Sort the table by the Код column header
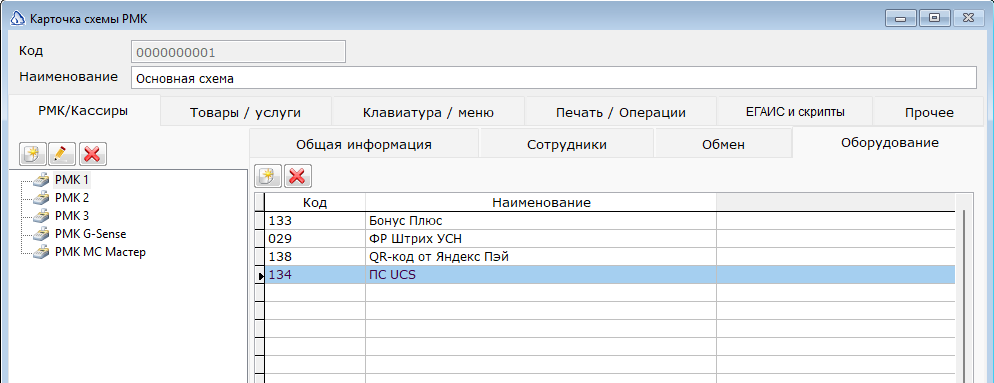The width and height of the screenshot is (994, 383). click(315, 203)
